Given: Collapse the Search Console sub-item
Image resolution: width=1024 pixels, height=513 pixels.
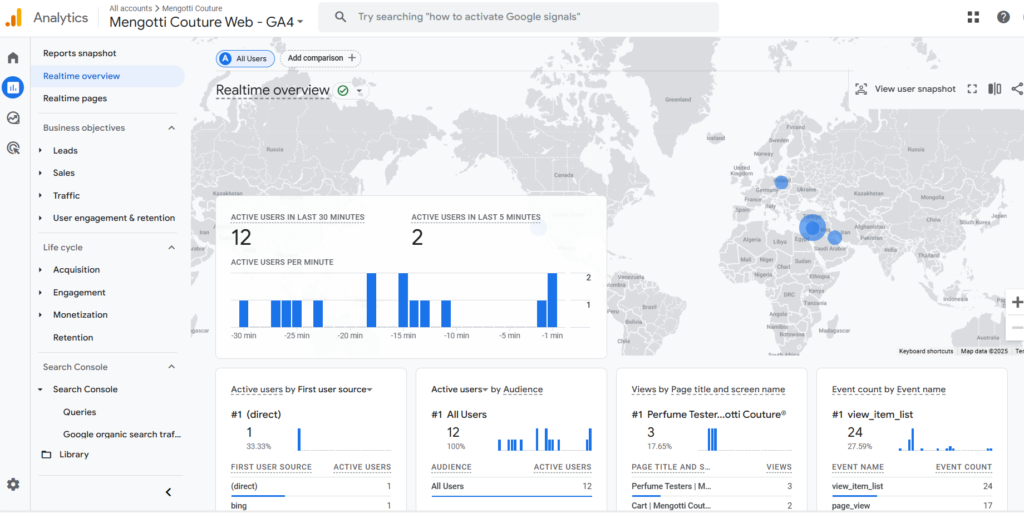Looking at the screenshot, I should tap(40, 390).
